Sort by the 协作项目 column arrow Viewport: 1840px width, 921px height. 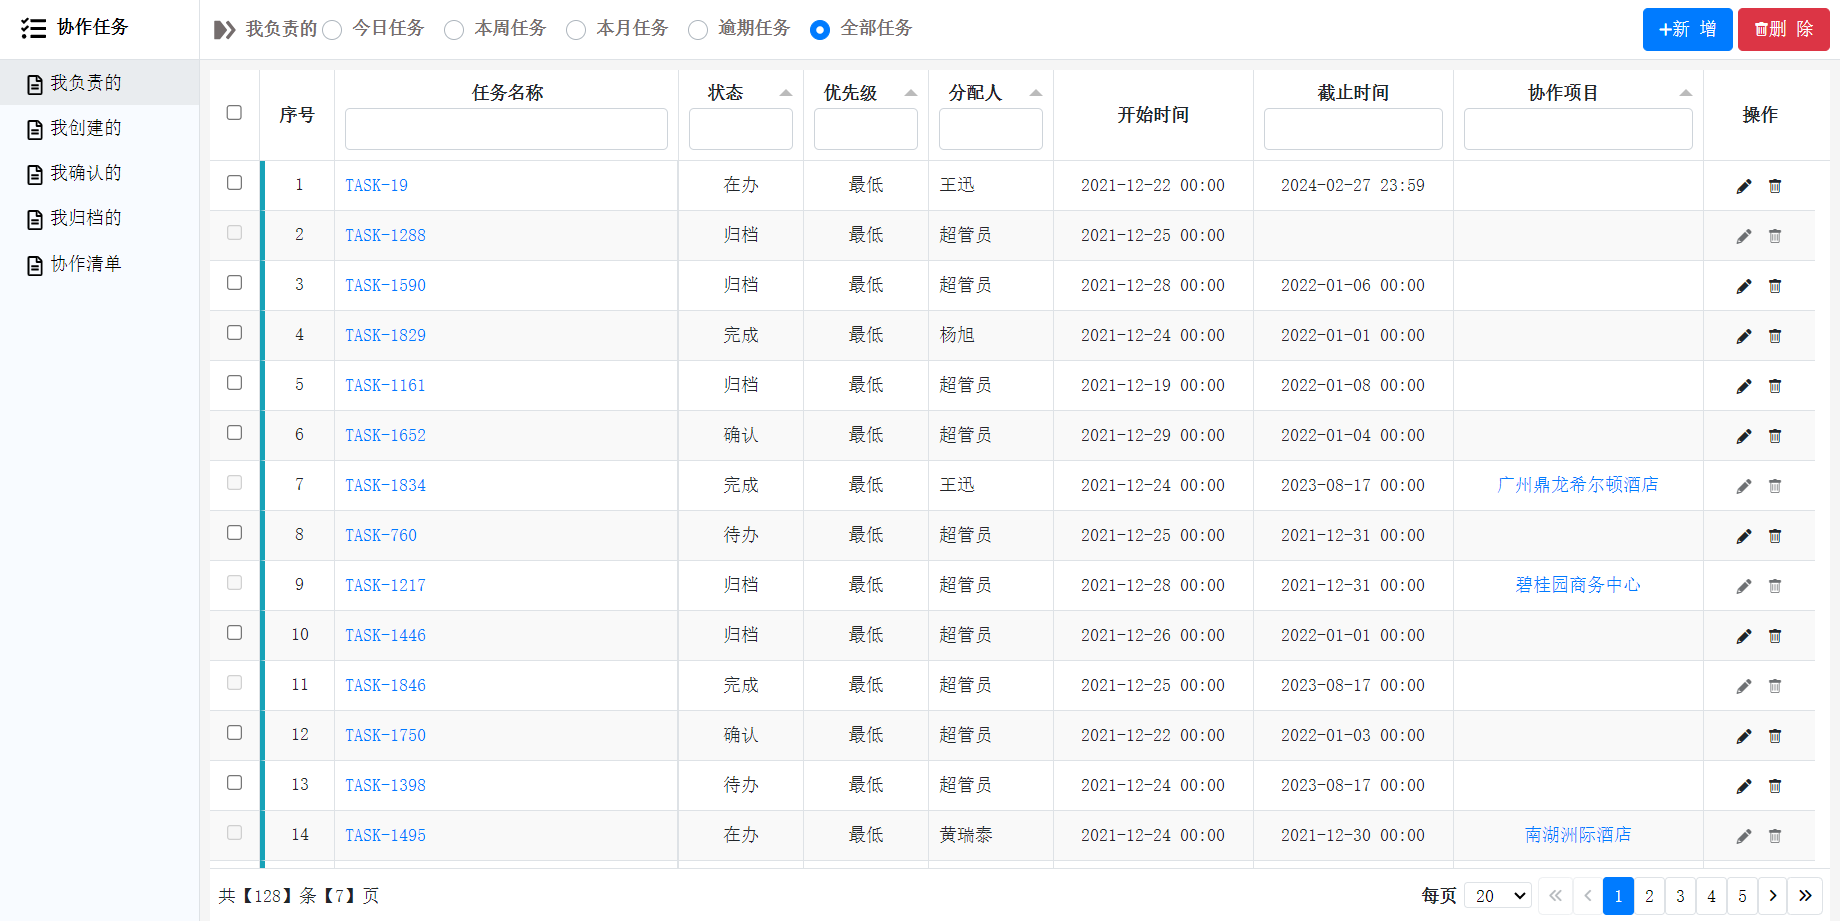1686,93
